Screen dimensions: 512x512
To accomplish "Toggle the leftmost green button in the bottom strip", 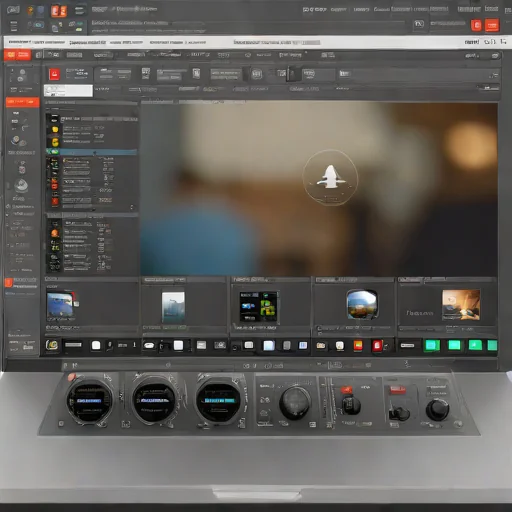I will pos(432,345).
